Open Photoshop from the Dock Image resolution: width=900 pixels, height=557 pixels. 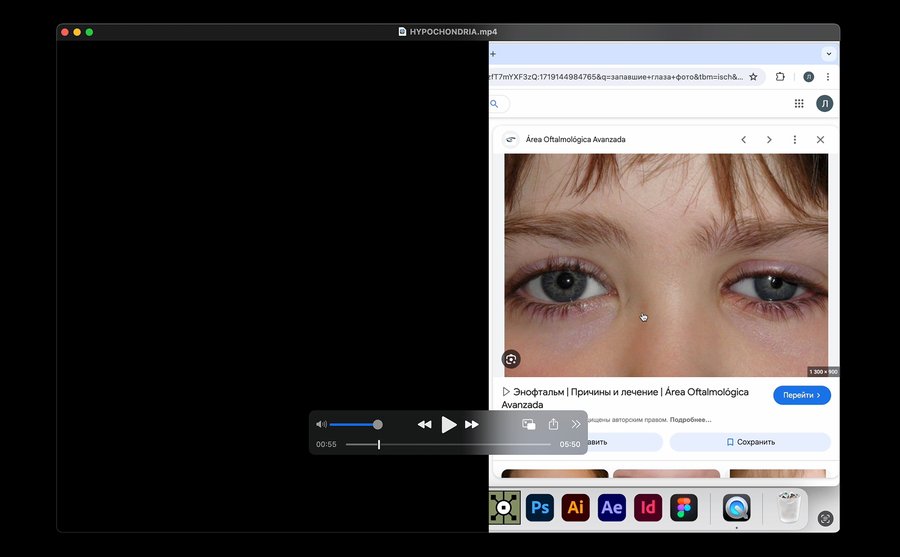click(x=540, y=508)
